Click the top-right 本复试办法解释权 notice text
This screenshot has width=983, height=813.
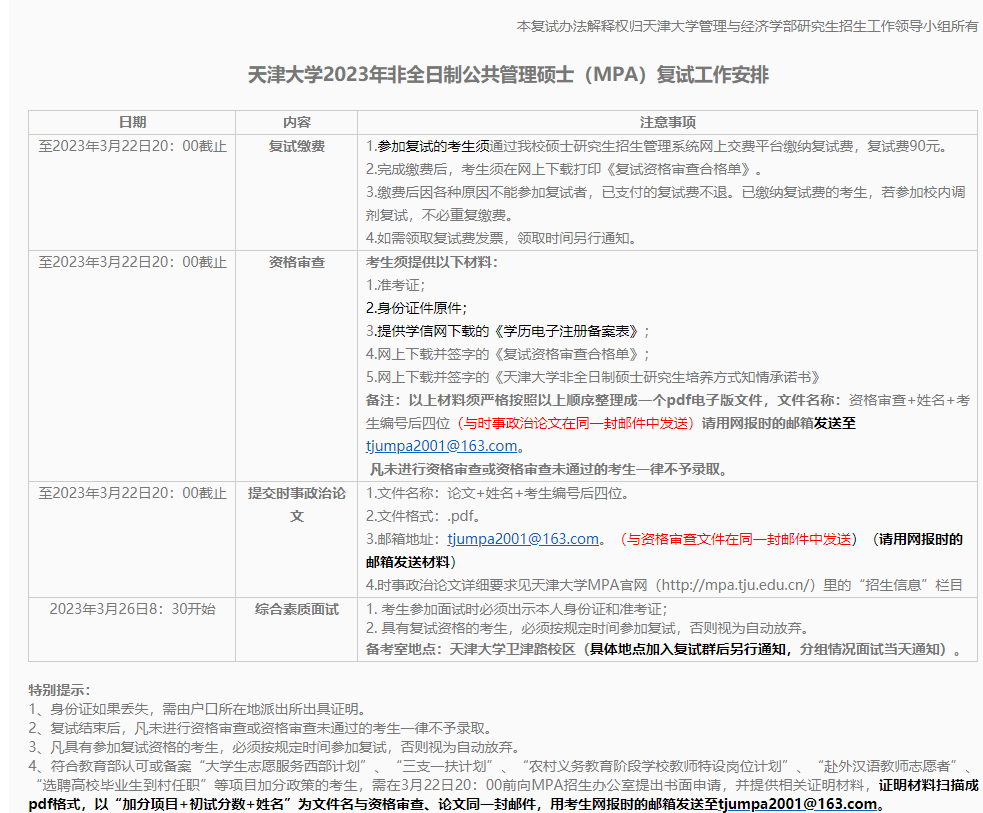(747, 26)
